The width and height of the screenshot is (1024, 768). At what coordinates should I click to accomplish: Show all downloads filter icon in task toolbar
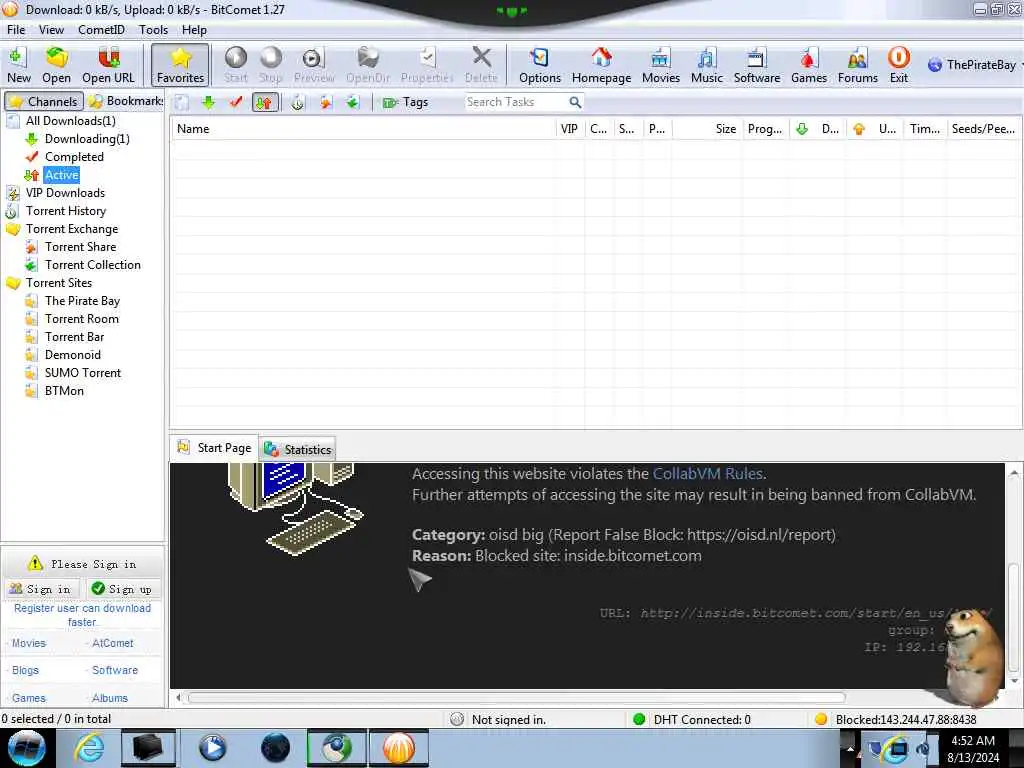point(182,103)
